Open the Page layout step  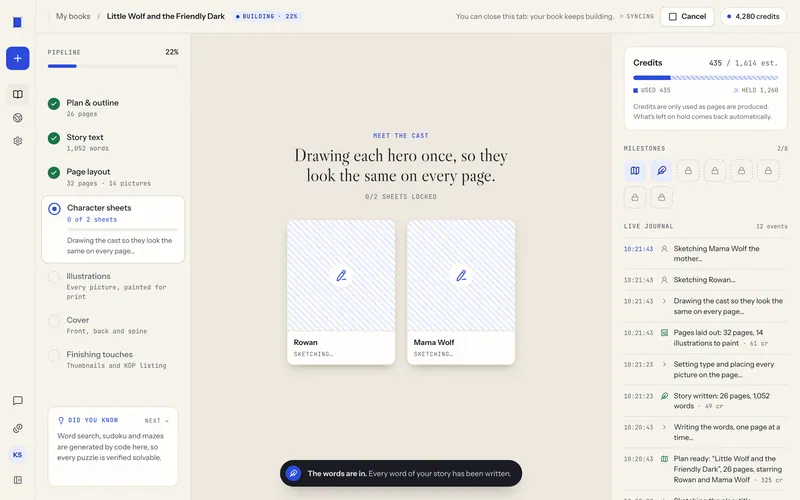point(113,177)
